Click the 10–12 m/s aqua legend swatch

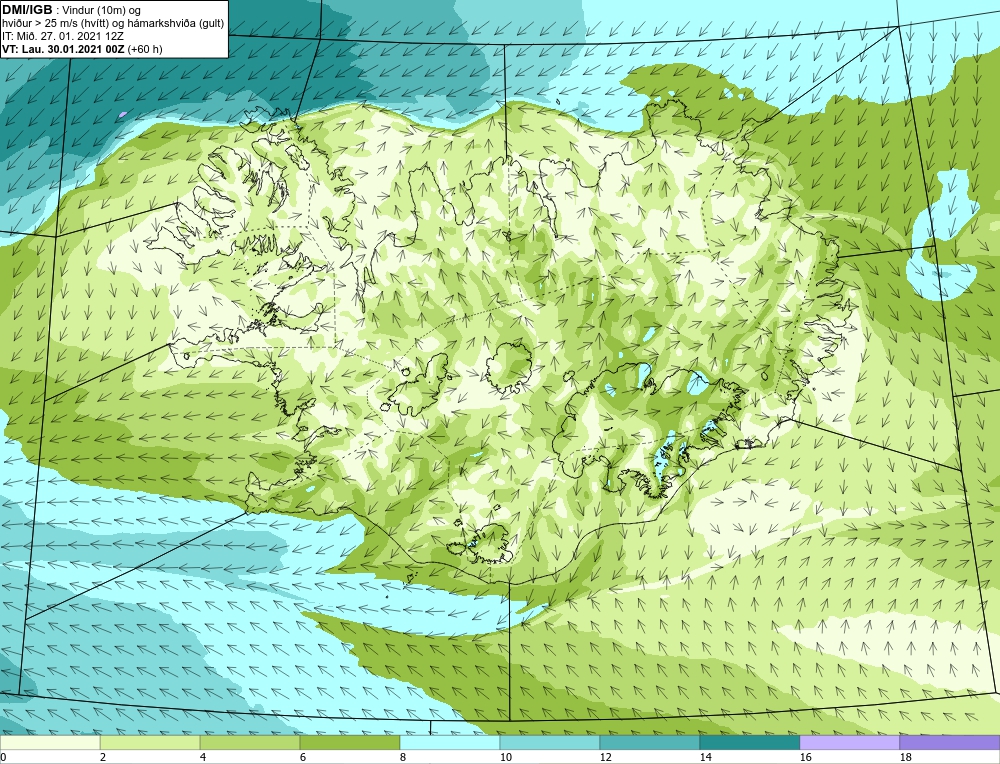click(x=550, y=742)
